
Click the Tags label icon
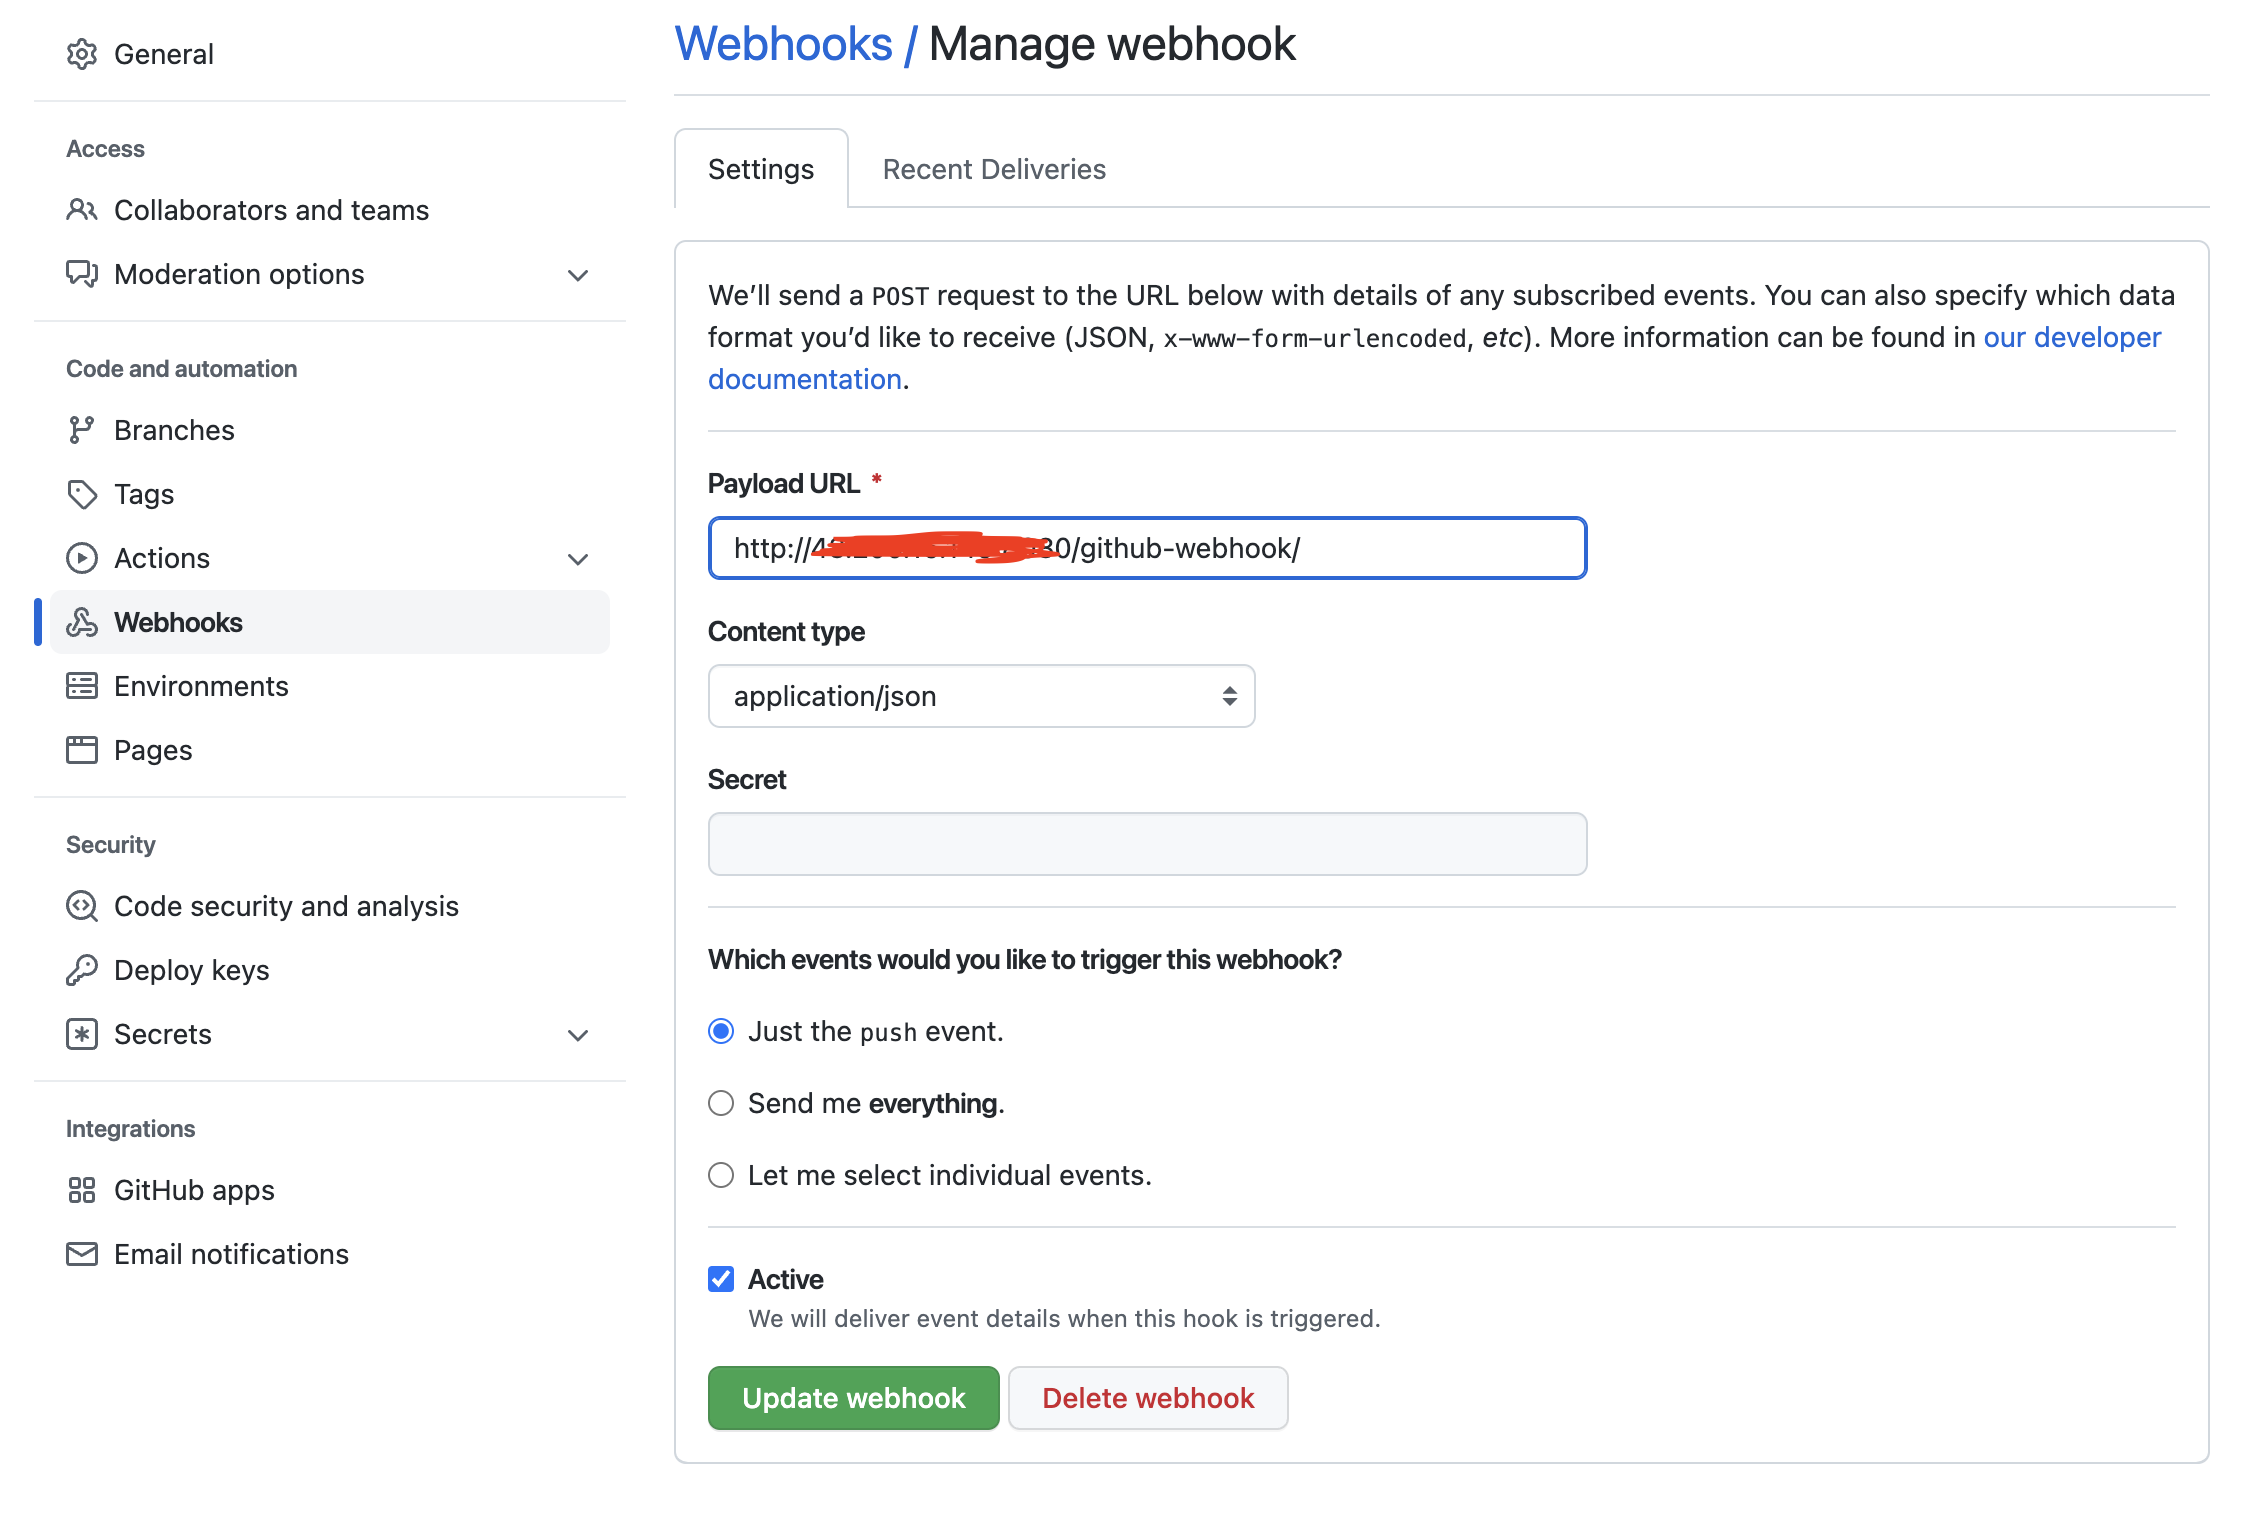82,494
